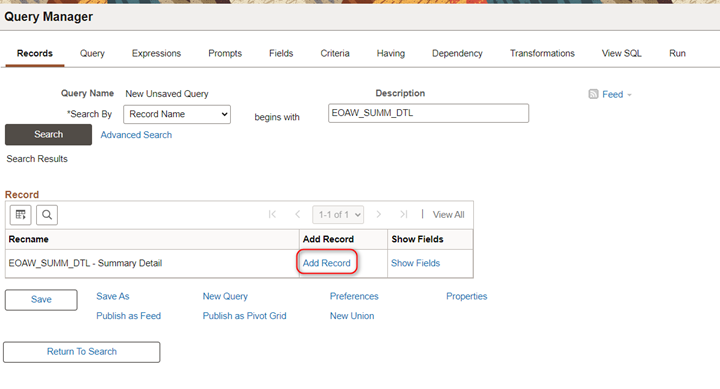Screen dimensions: 720x389
Task: Open the Prompts tab
Action: (x=225, y=53)
